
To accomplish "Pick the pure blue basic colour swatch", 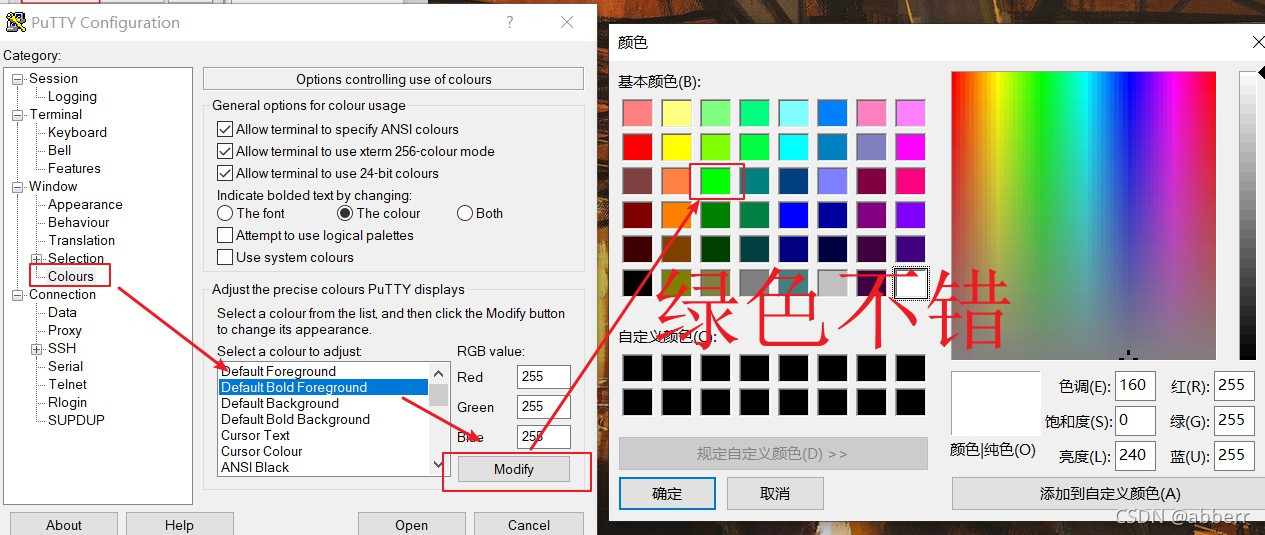I will click(793, 215).
